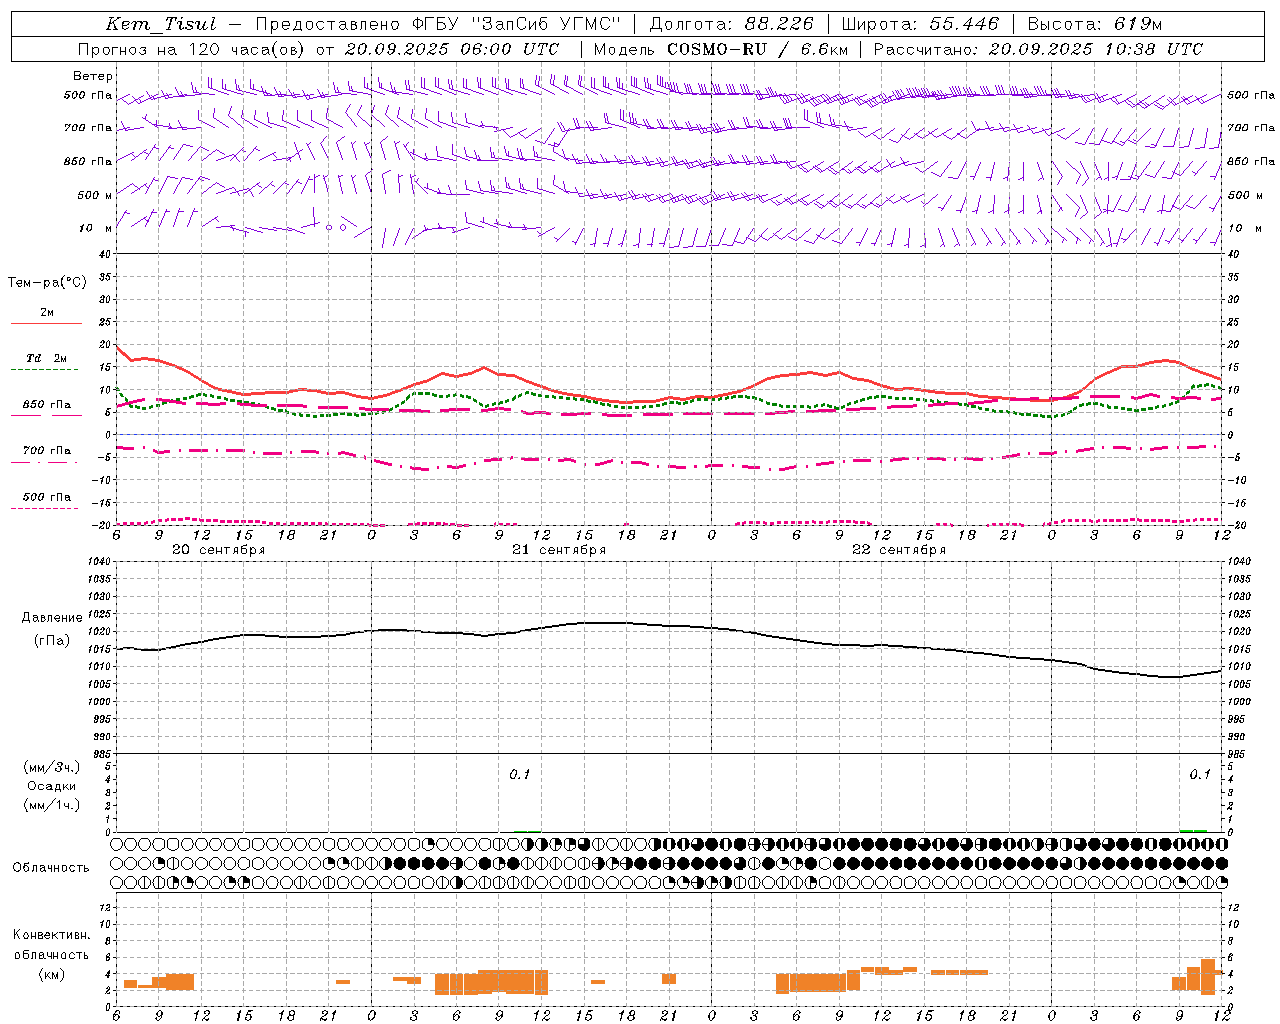Click the Давление panel label
Viewport: 1280px width, 1024px height.
[x=50, y=618]
